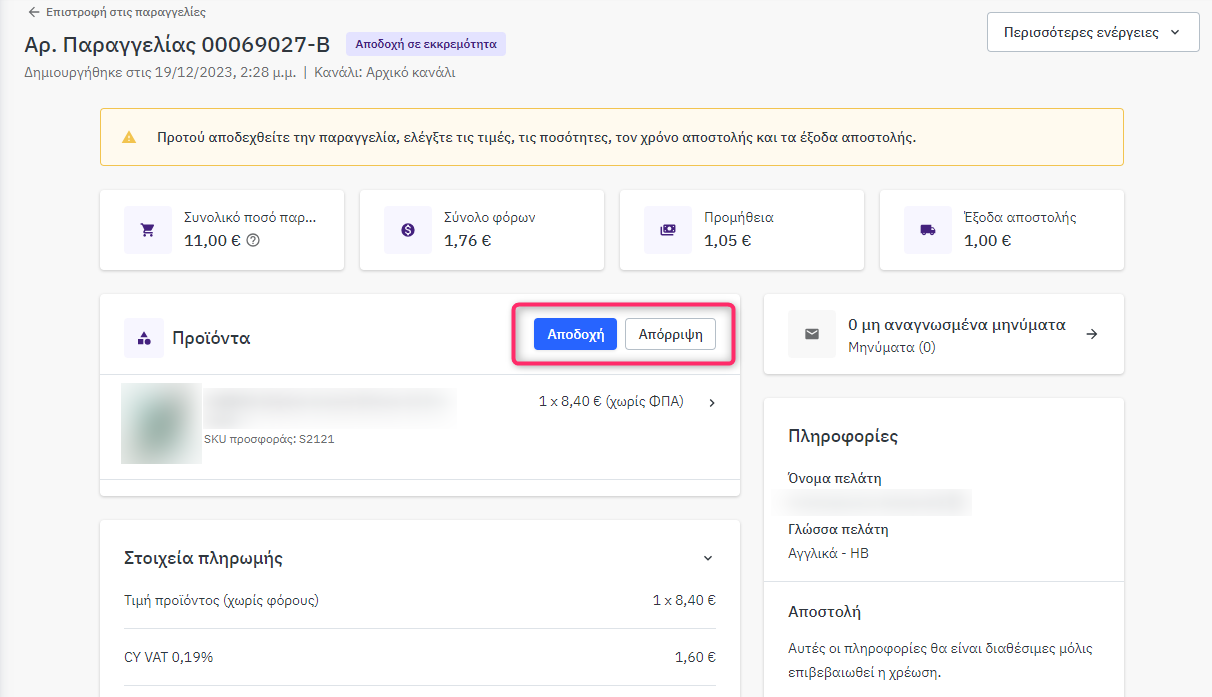This screenshot has width=1212, height=697.
Task: Click the Μηνύματα (0) label
Action: pyautogui.click(x=892, y=348)
